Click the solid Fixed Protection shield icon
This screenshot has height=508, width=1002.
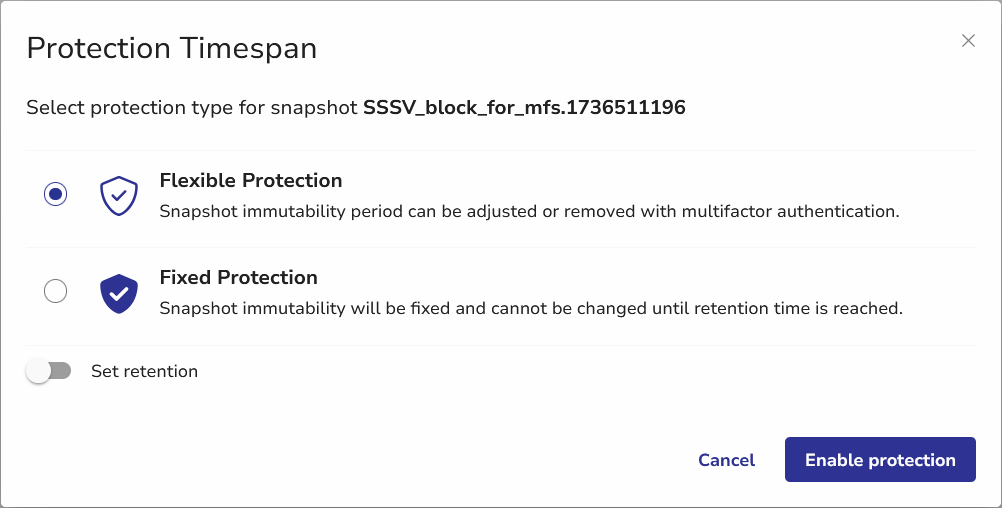coord(119,293)
